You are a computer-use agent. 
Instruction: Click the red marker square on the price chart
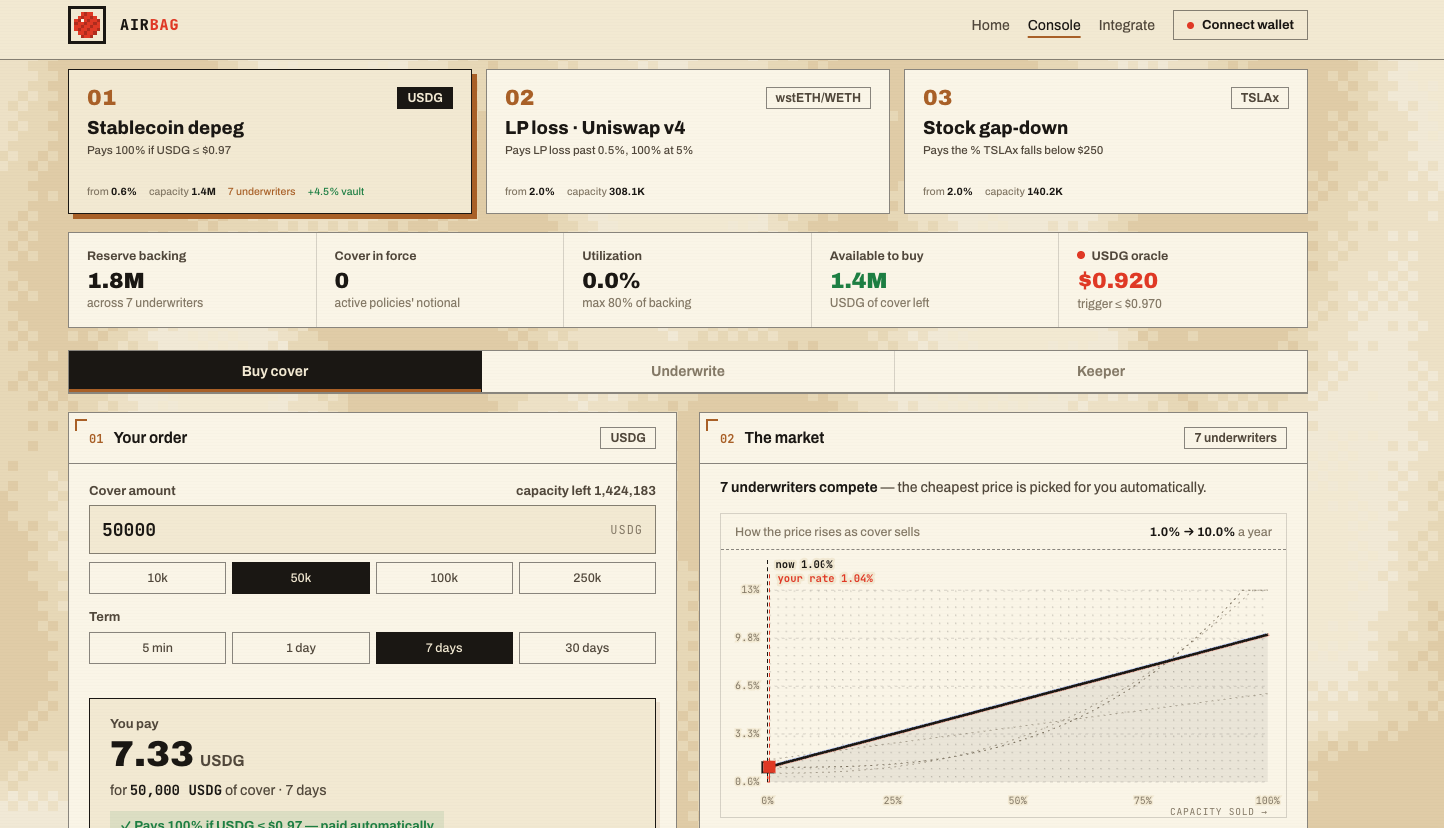click(768, 767)
